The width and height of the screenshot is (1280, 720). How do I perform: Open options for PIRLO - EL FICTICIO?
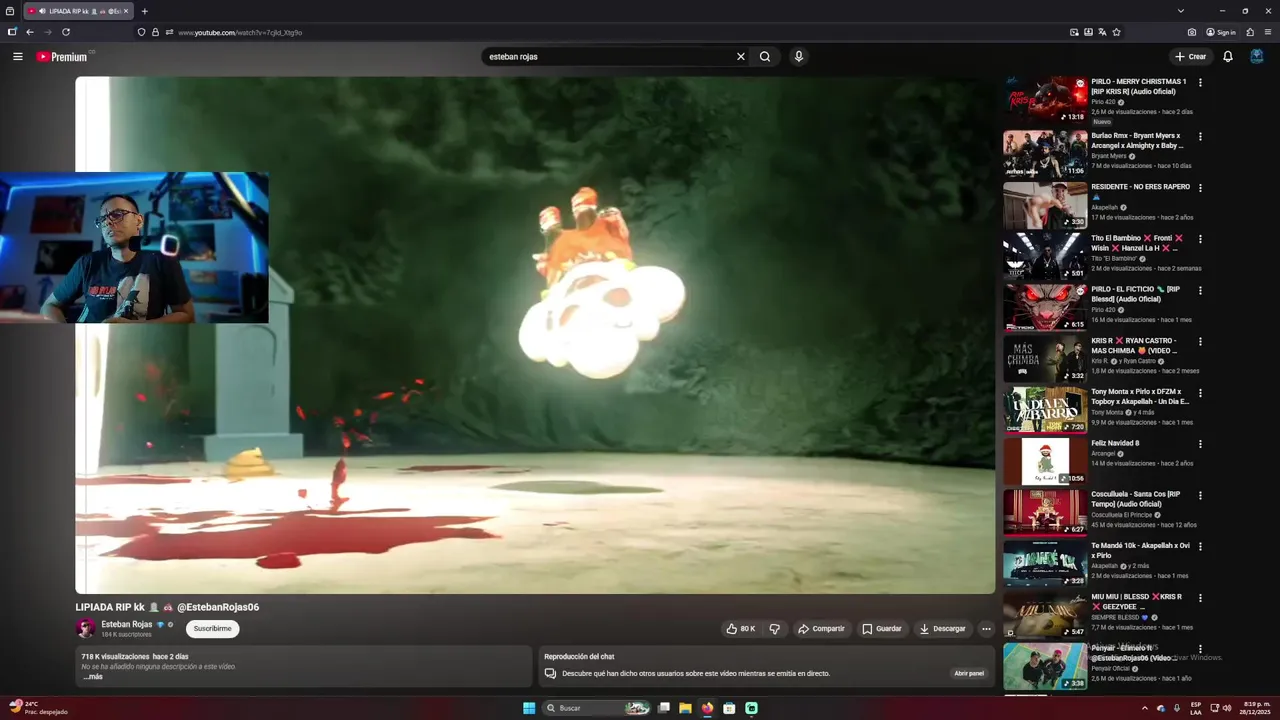pyautogui.click(x=1200, y=291)
